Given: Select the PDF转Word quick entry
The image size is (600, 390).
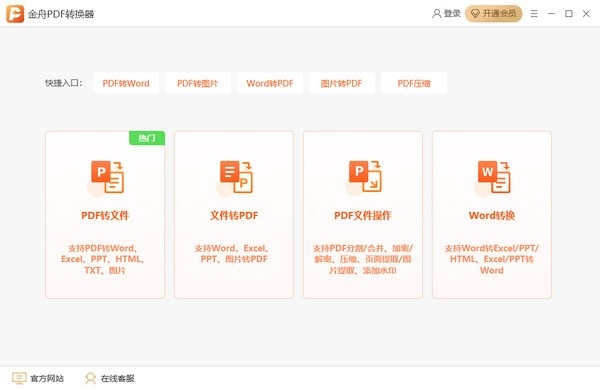Looking at the screenshot, I should click(x=126, y=83).
